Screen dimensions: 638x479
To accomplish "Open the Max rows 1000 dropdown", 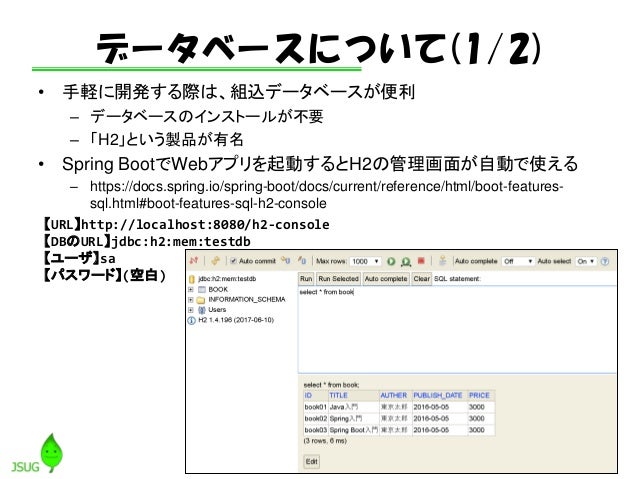I will tap(365, 261).
